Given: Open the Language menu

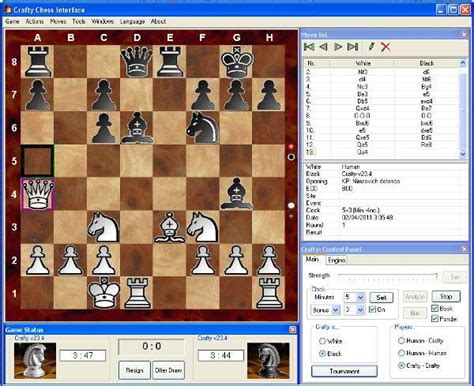Looking at the screenshot, I should click(132, 21).
